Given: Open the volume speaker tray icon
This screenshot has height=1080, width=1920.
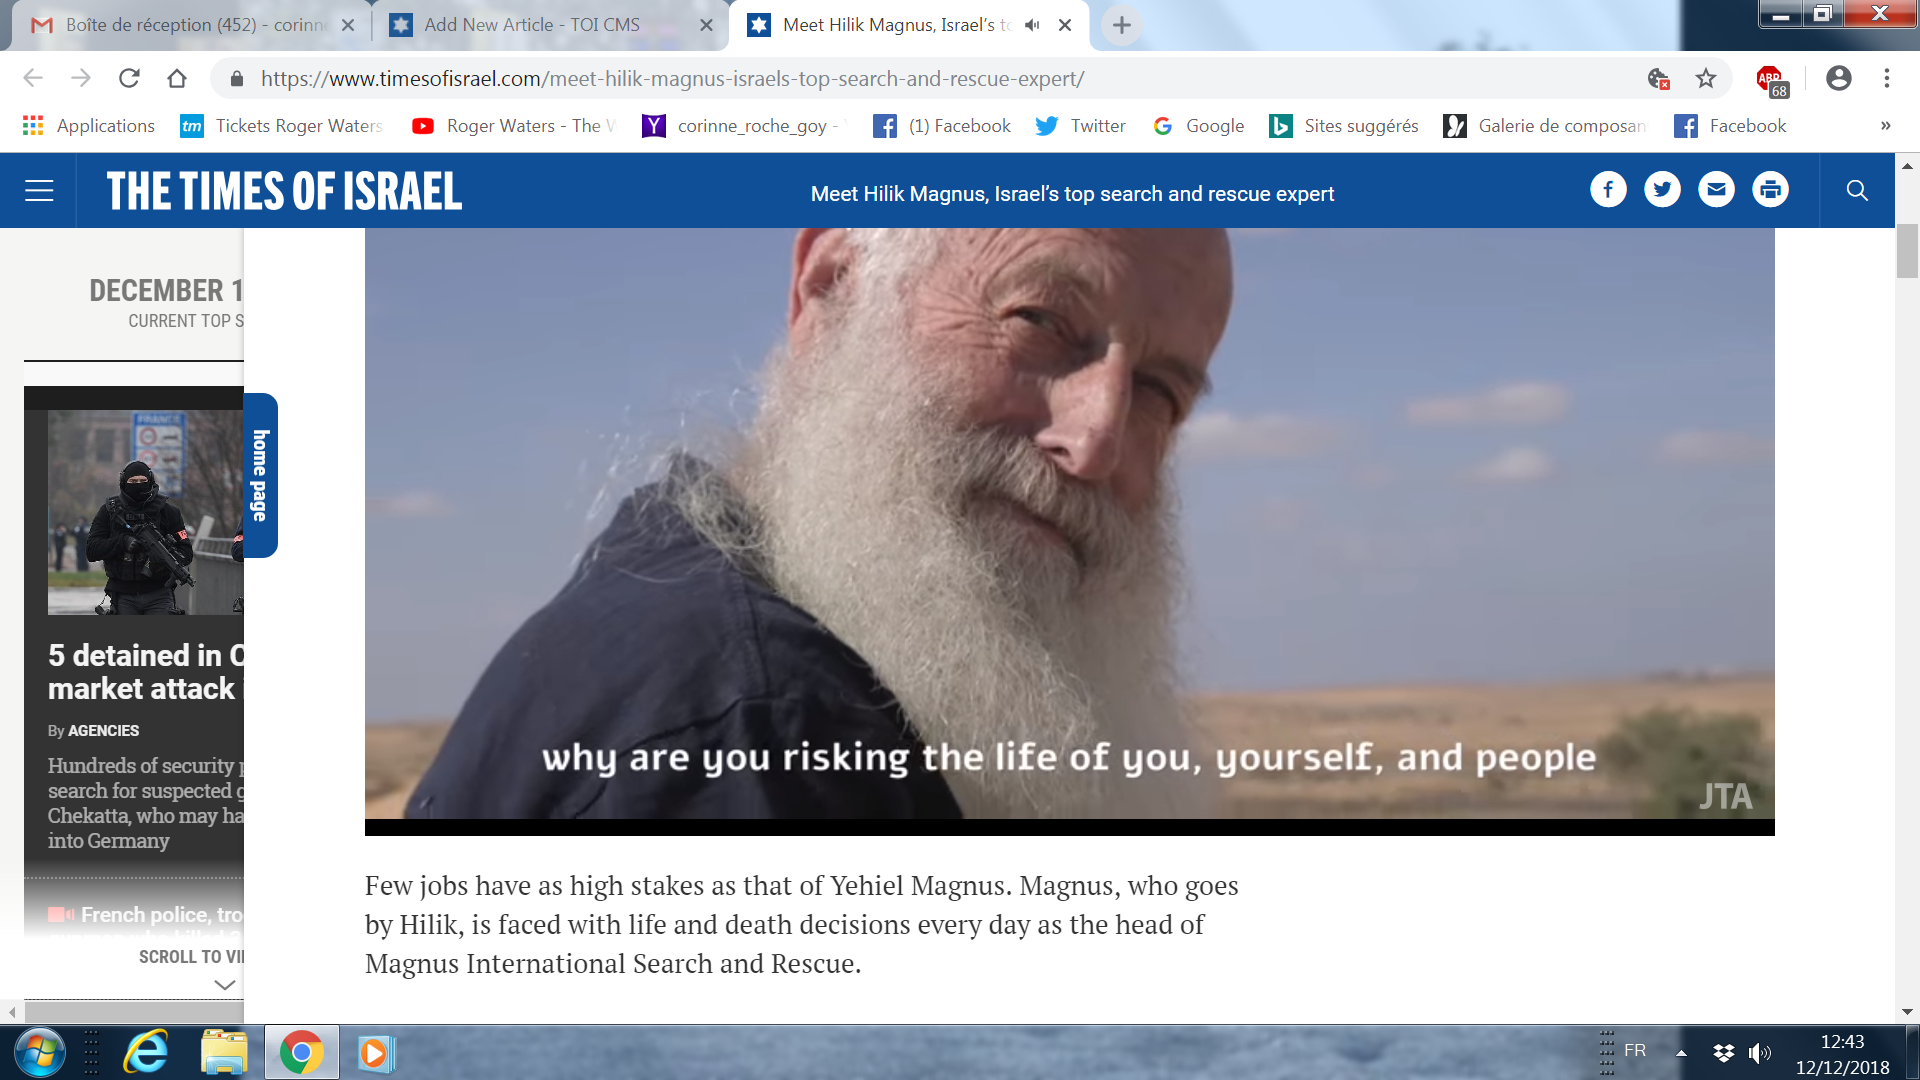Looking at the screenshot, I should [1759, 1053].
